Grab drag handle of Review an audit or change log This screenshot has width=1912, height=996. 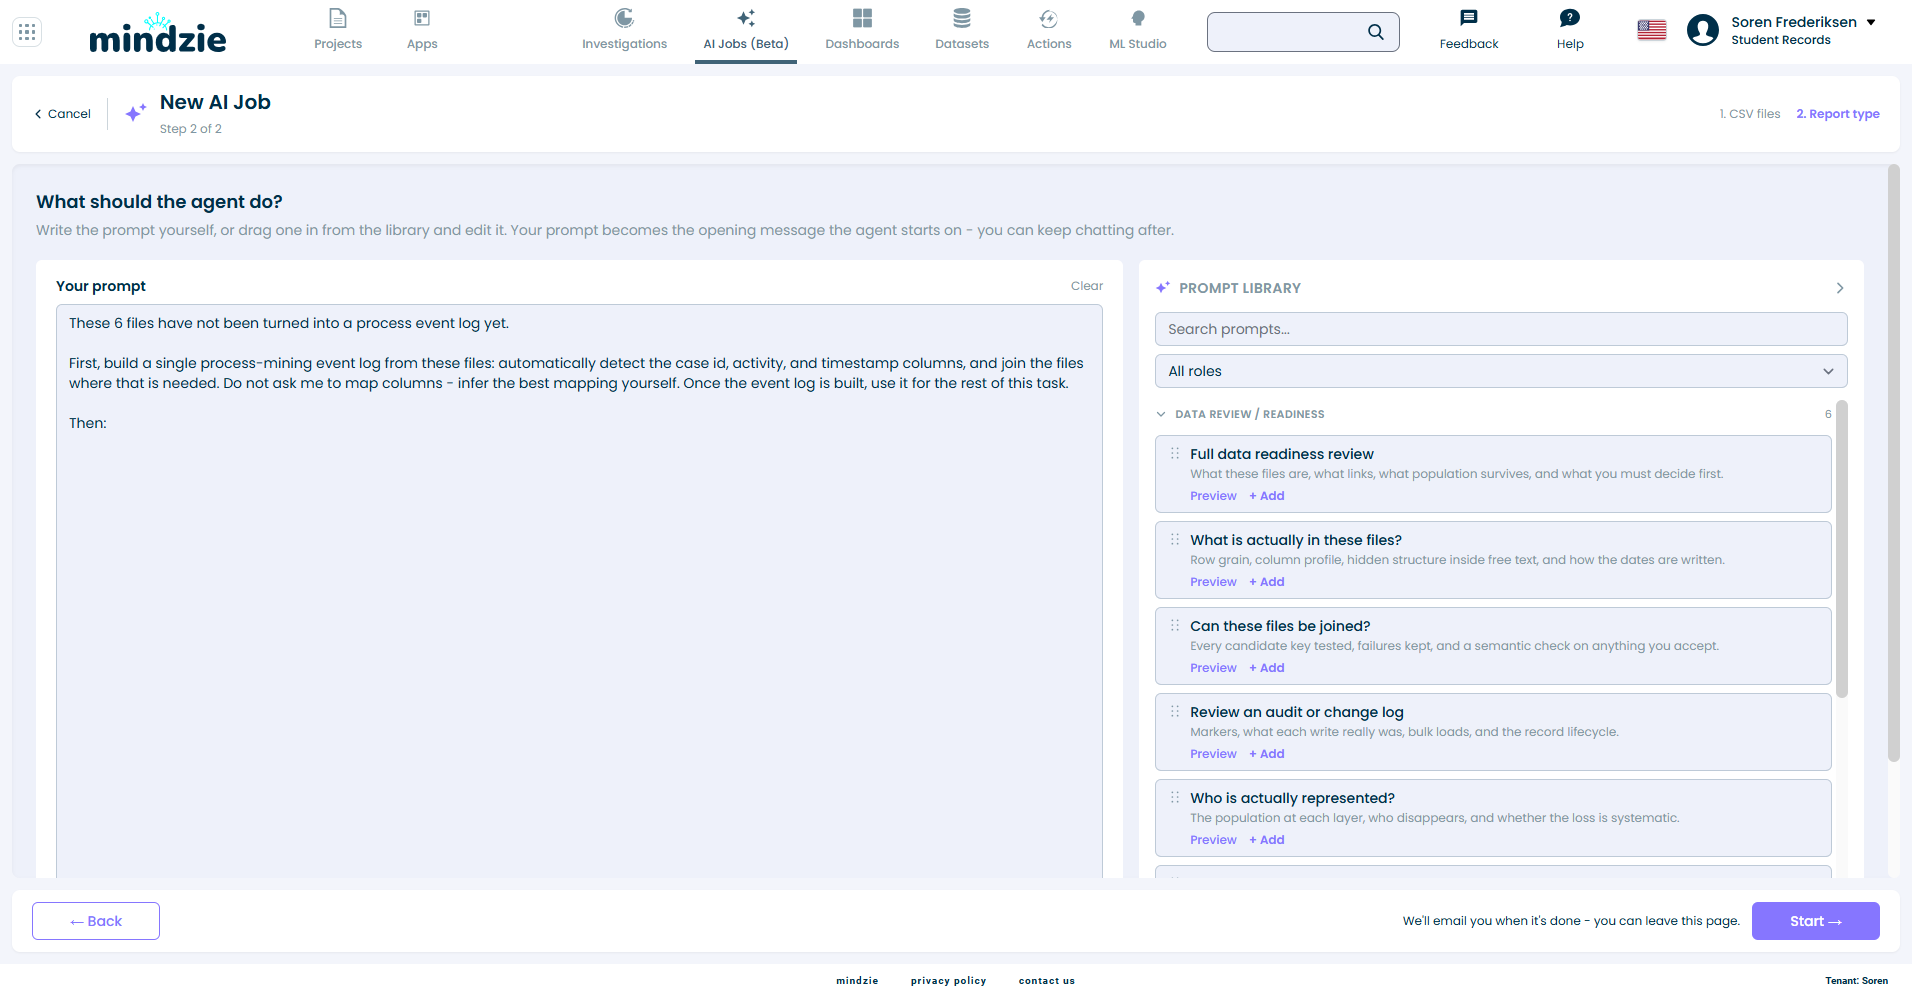(1175, 712)
